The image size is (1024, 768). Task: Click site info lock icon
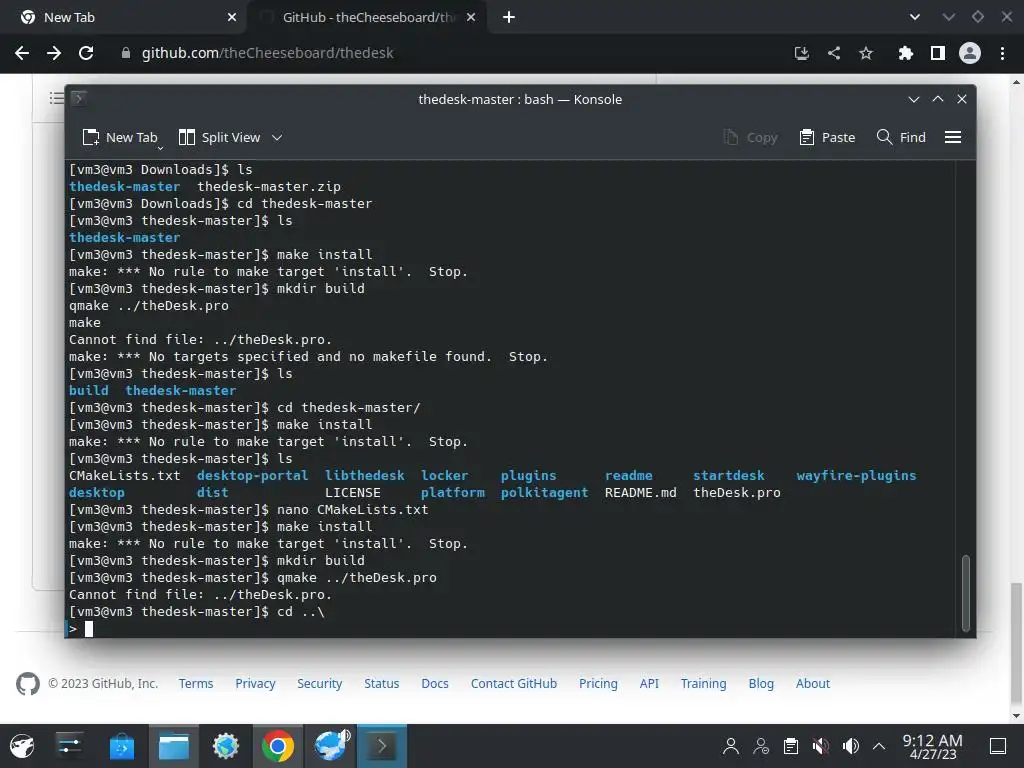point(125,53)
